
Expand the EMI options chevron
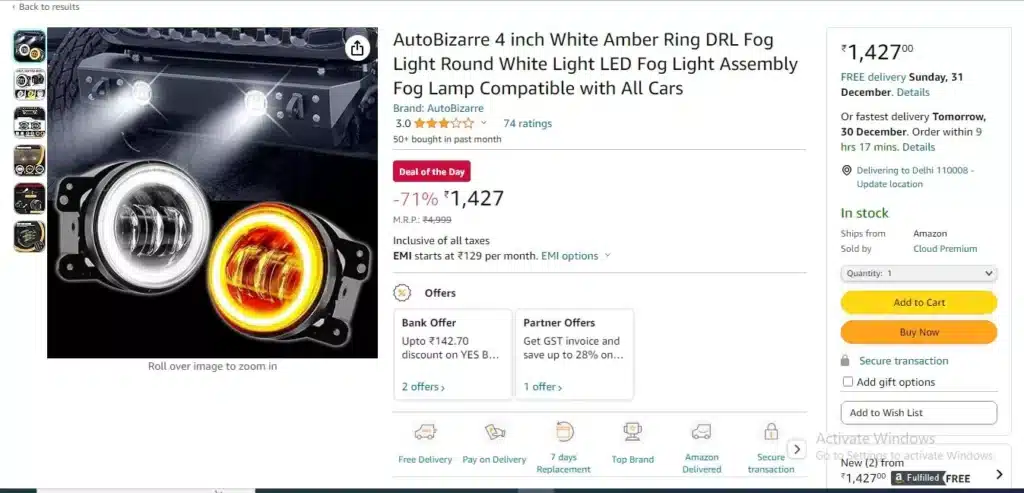click(607, 256)
